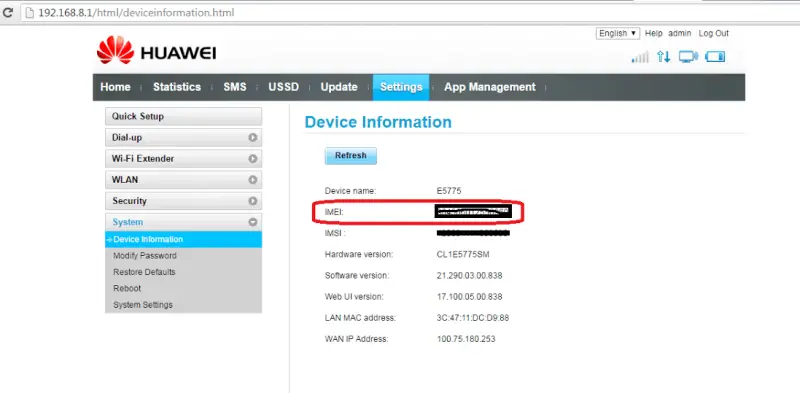The height and width of the screenshot is (393, 800).
Task: Click the Help link
Action: 654,33
